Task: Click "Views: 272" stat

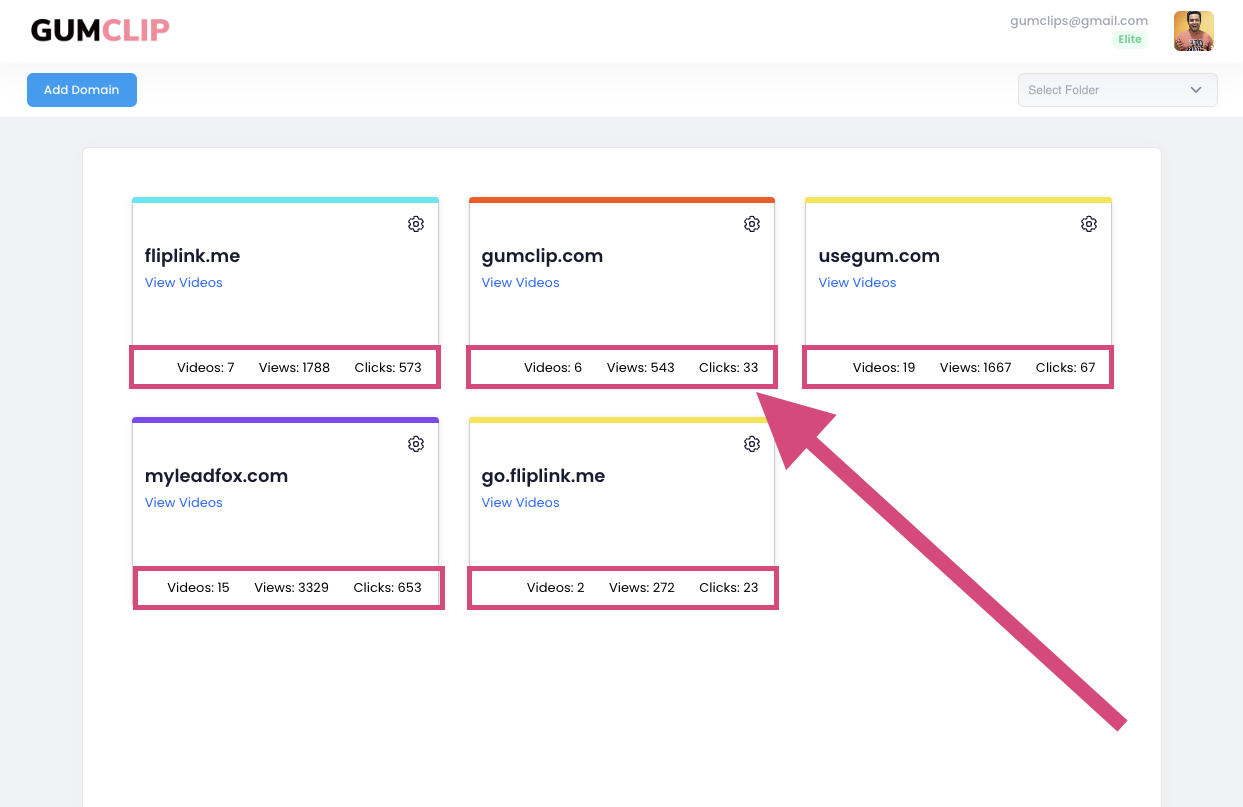Action: coord(642,588)
